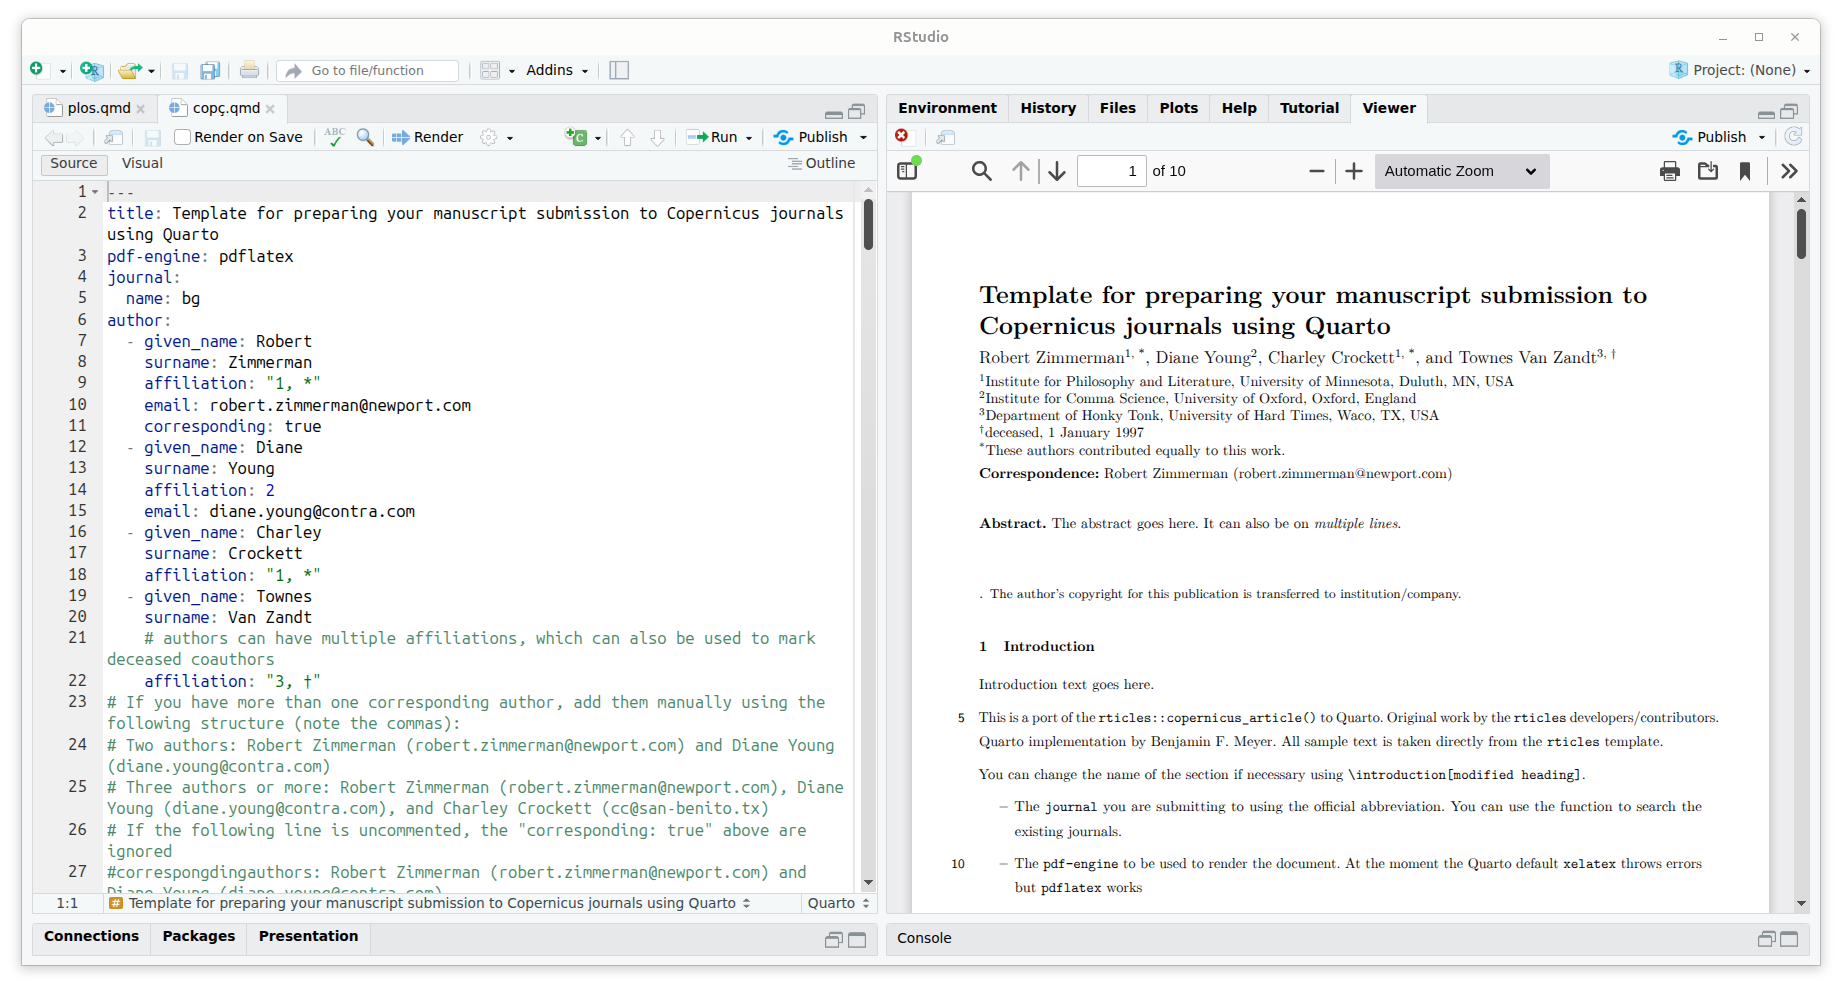Click the Save all documents icon
The height and width of the screenshot is (990, 1842).
pos(210,71)
